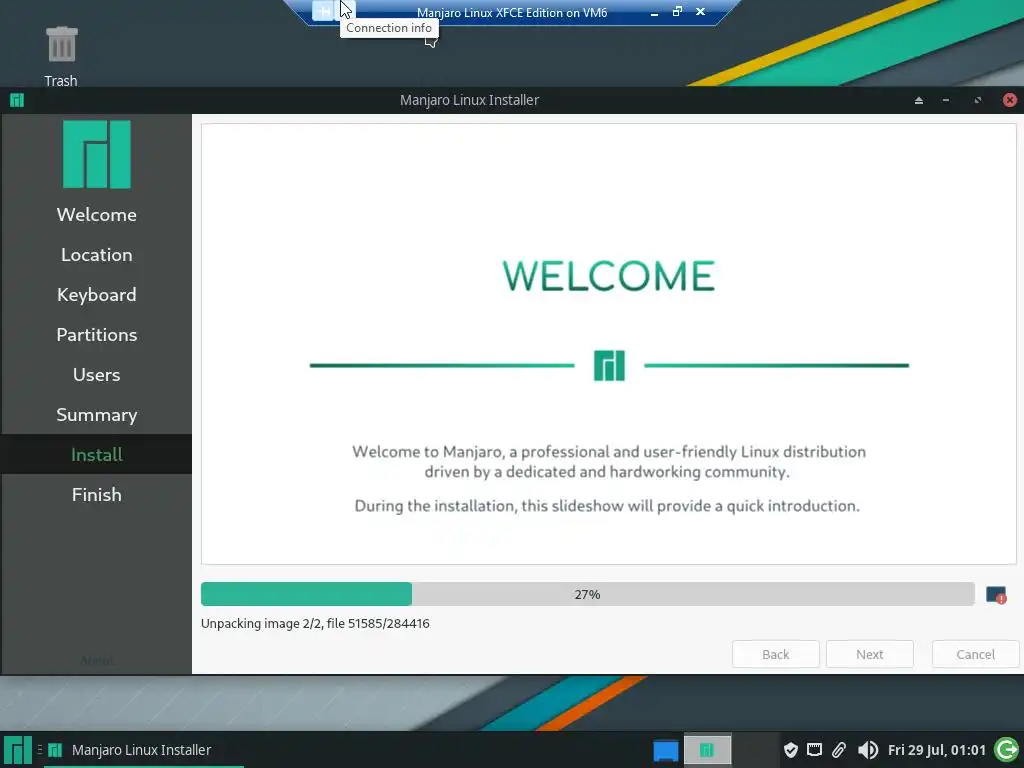Click the WELCOME slideshow heading
Screen dimensions: 1024x768
pyautogui.click(x=609, y=276)
